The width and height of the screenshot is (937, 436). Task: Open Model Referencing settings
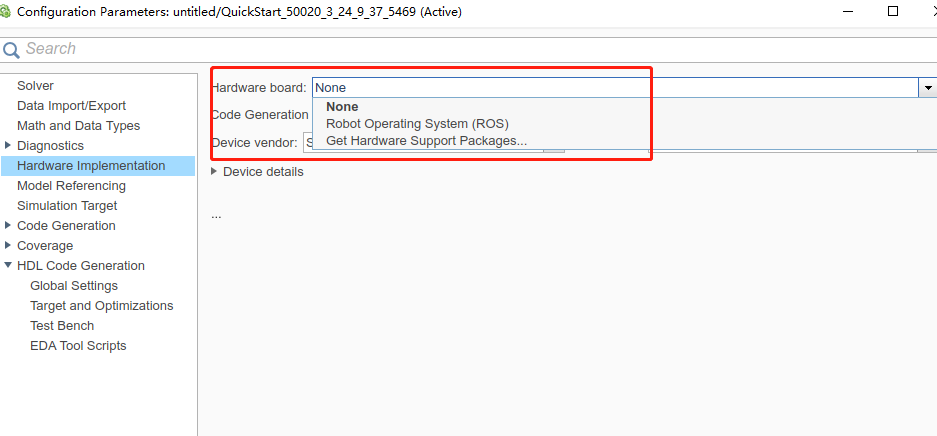tap(71, 186)
